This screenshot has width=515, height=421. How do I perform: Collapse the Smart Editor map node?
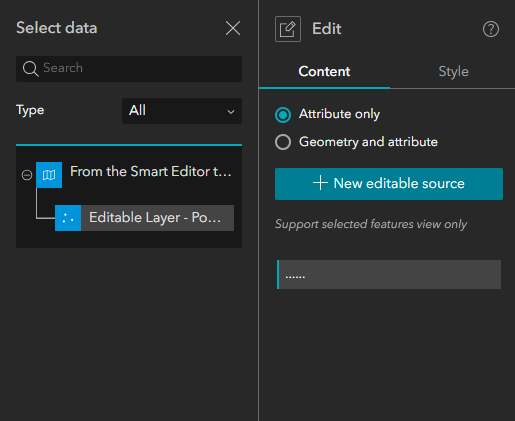[x=27, y=175]
